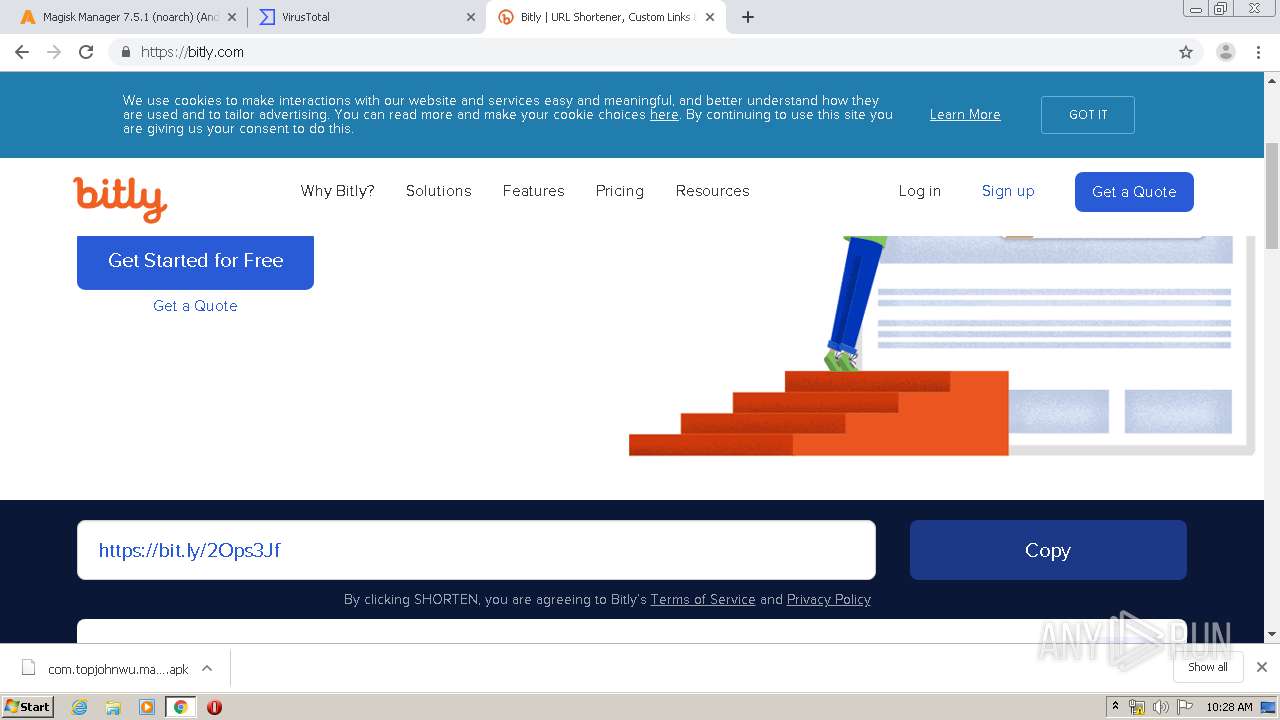This screenshot has width=1280, height=720.
Task: Open the Why Bitly? menu
Action: coord(337,191)
